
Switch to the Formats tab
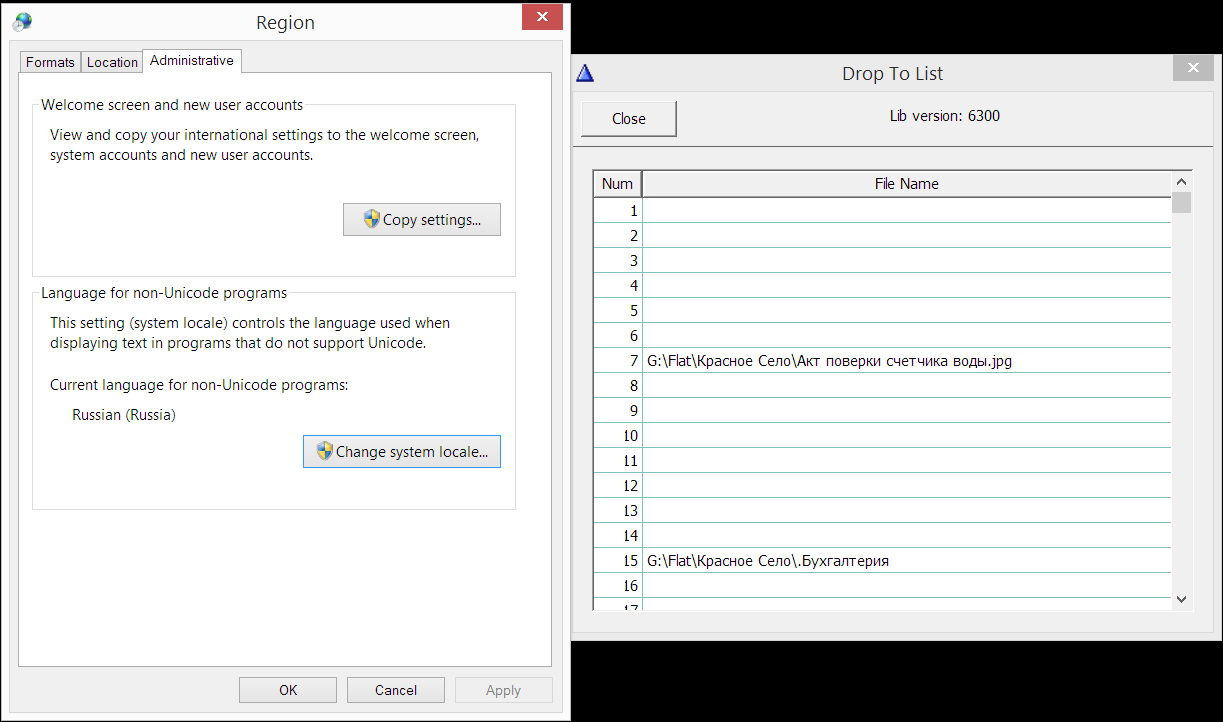point(50,62)
